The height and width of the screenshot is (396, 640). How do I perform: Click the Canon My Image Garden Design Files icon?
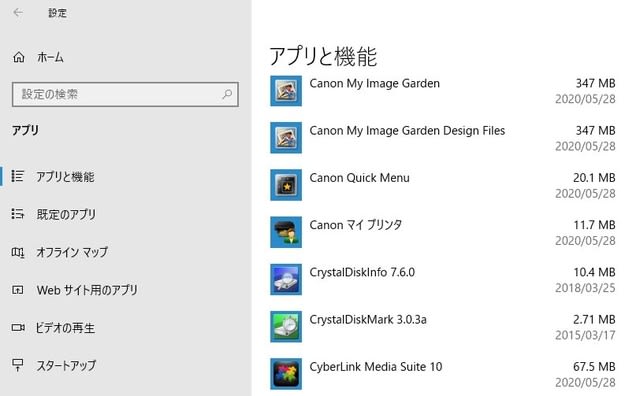coord(286,138)
